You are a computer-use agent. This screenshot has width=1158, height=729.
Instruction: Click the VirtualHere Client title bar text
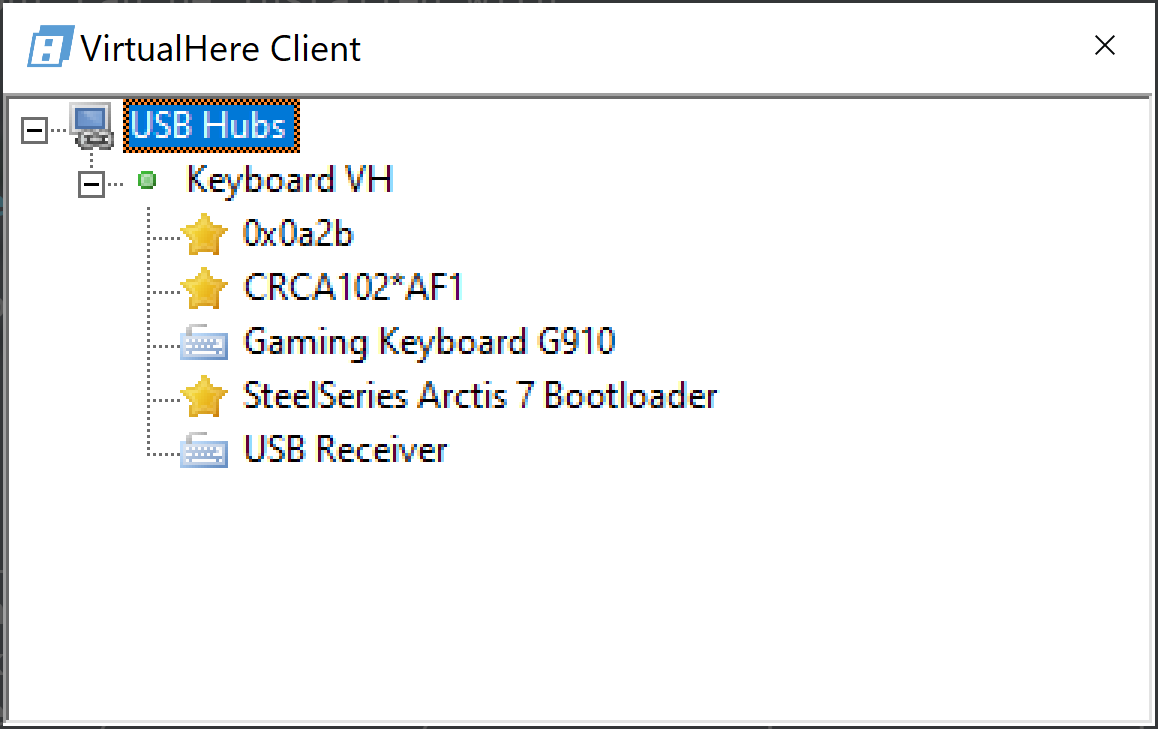click(221, 48)
